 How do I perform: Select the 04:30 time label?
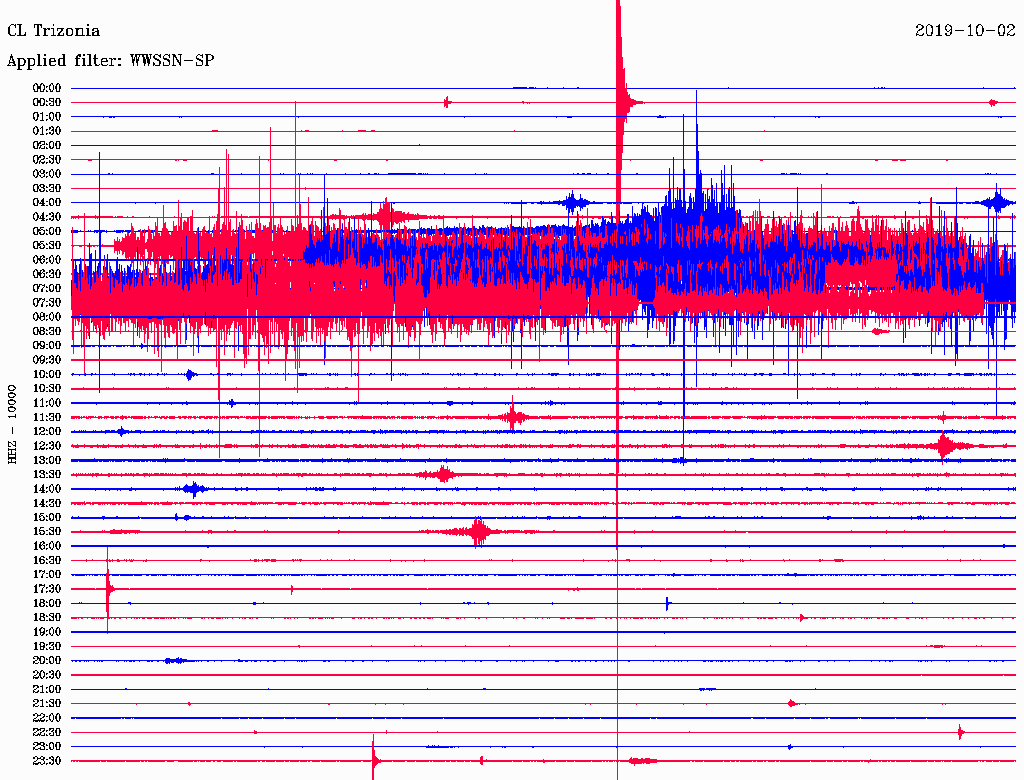[x=47, y=217]
